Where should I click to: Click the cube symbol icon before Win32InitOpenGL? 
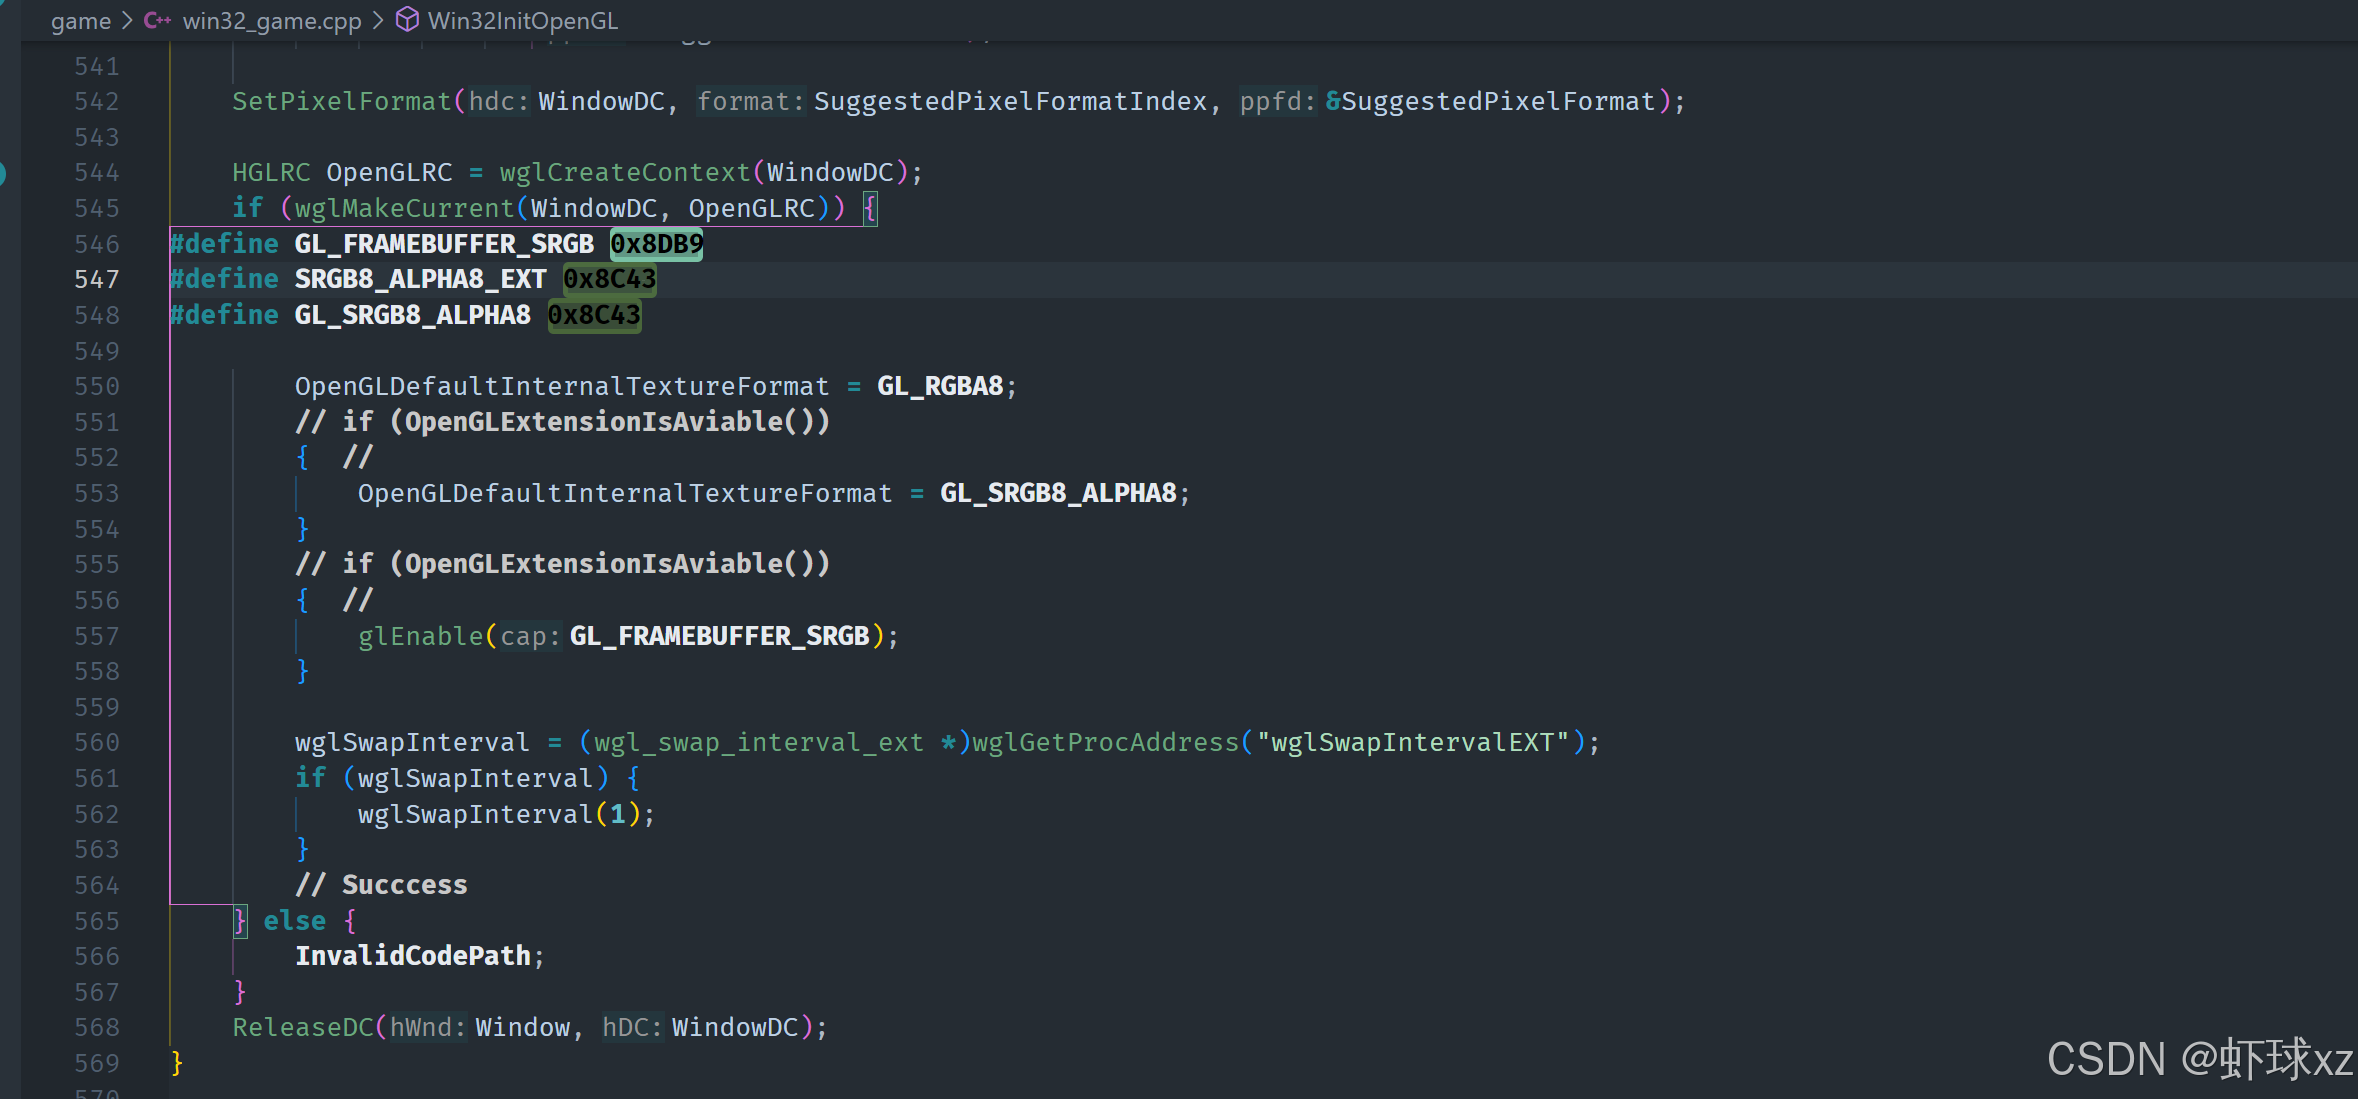coord(407,20)
